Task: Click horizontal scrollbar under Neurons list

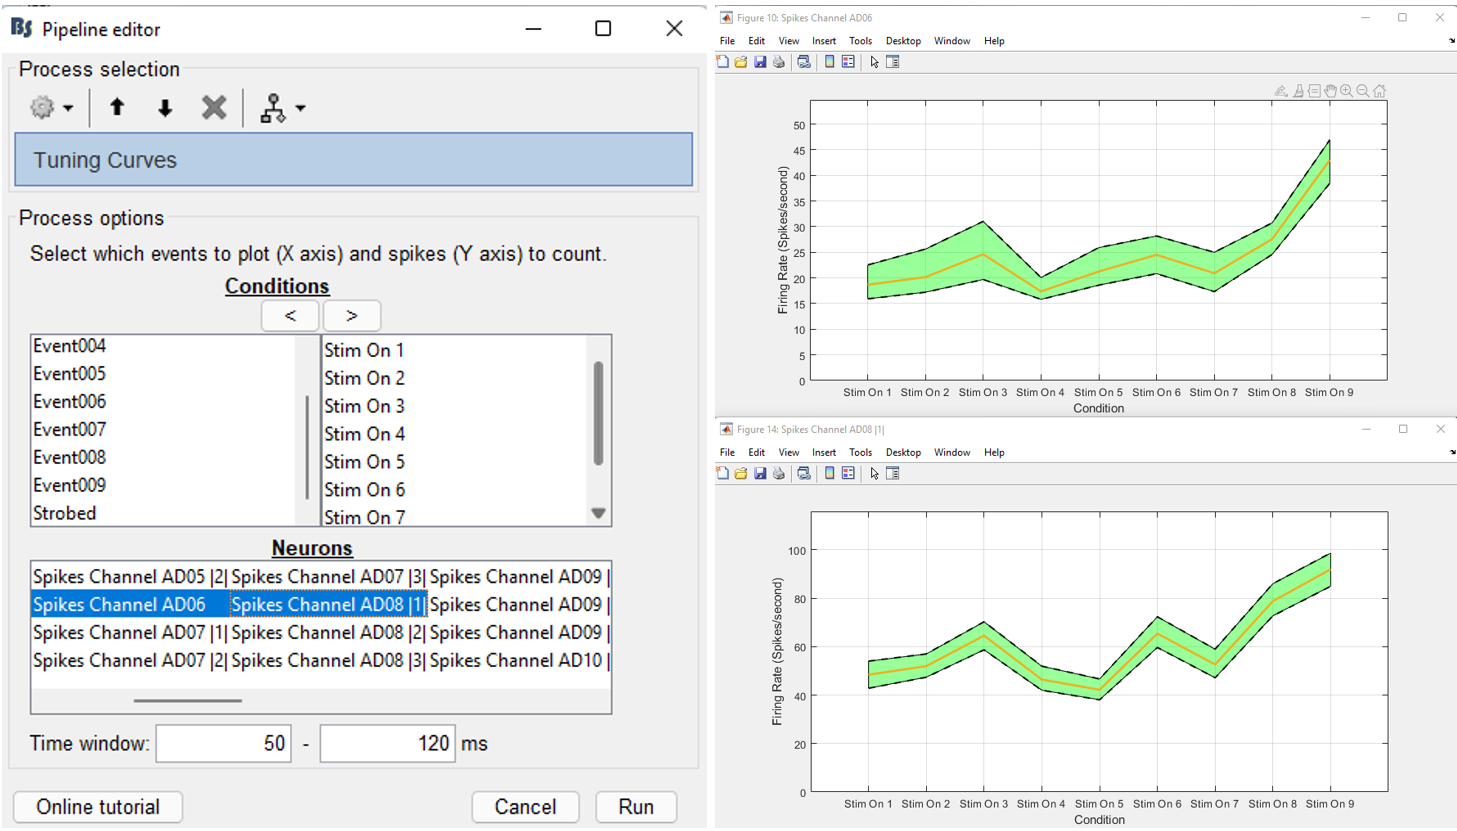Action: pos(188,701)
